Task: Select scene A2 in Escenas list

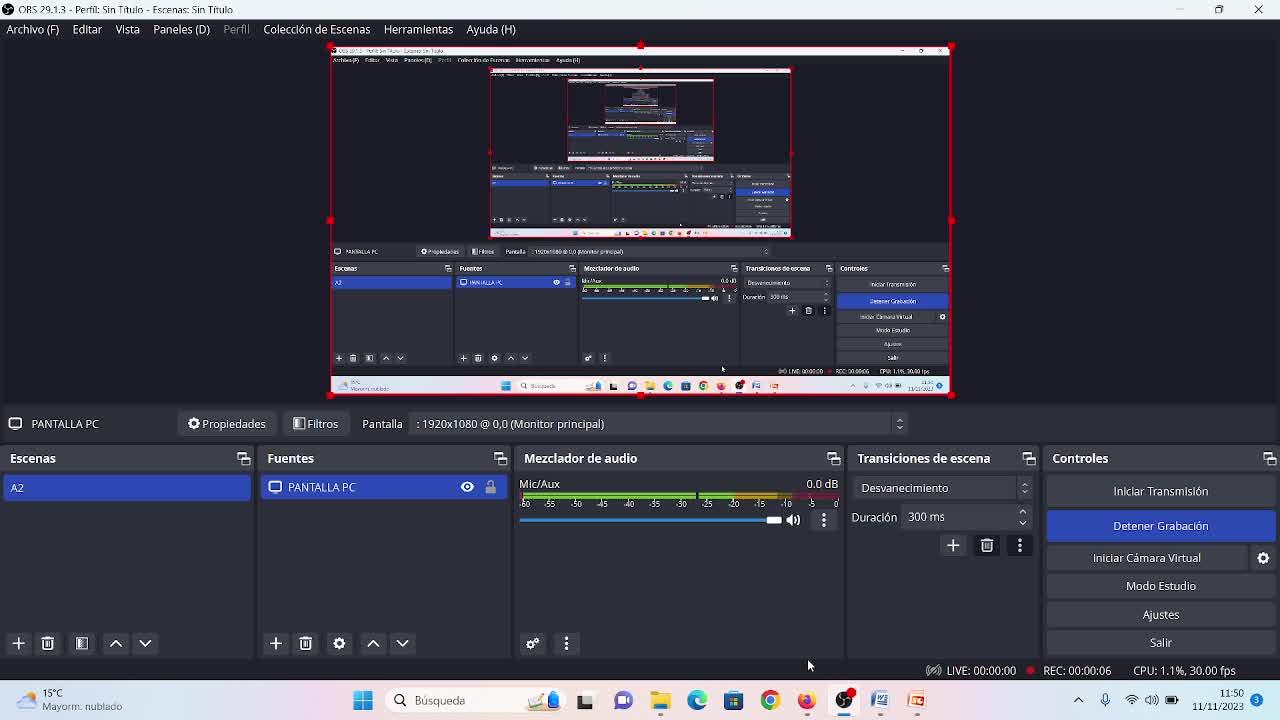Action: pyautogui.click(x=127, y=488)
